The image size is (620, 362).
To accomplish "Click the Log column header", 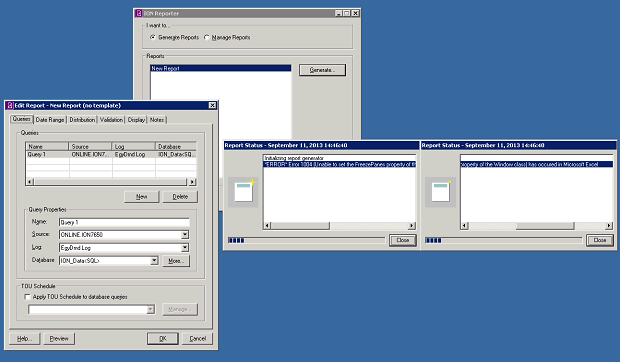I will click(x=134, y=146).
